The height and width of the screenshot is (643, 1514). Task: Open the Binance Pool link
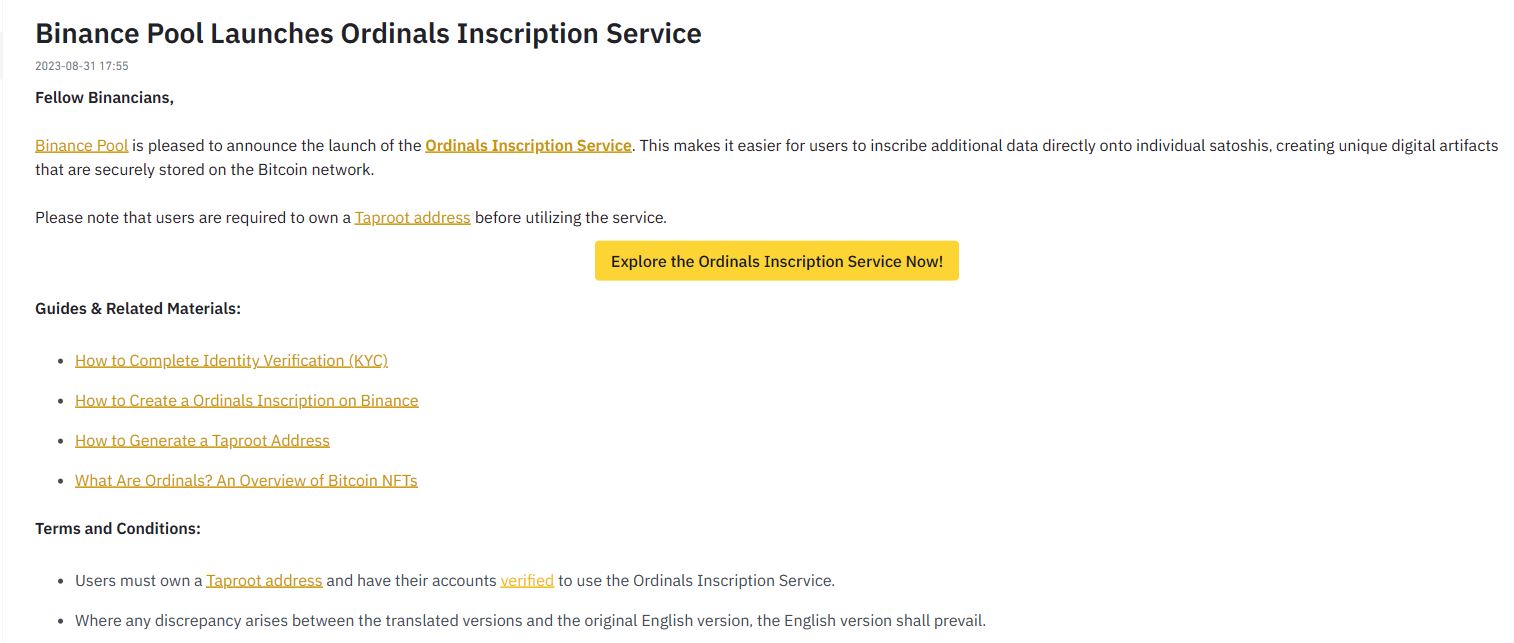tap(82, 145)
